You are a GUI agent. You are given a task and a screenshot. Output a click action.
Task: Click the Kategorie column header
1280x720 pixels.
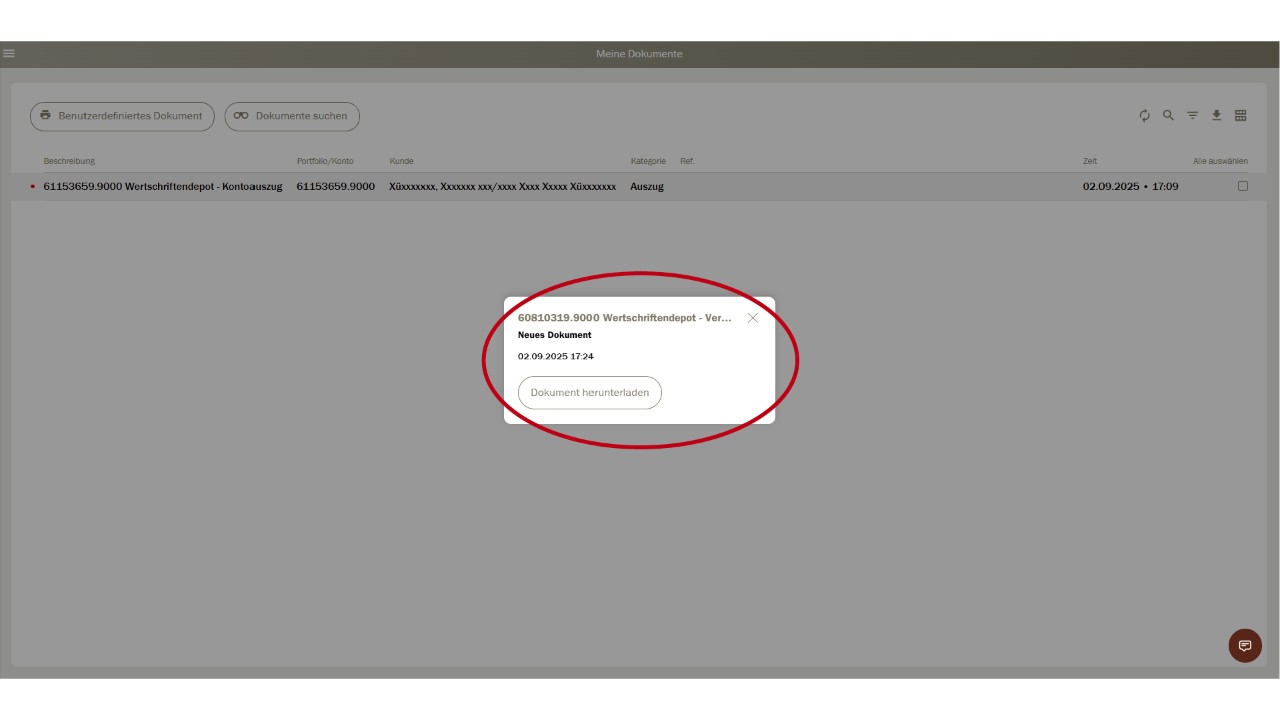click(648, 161)
